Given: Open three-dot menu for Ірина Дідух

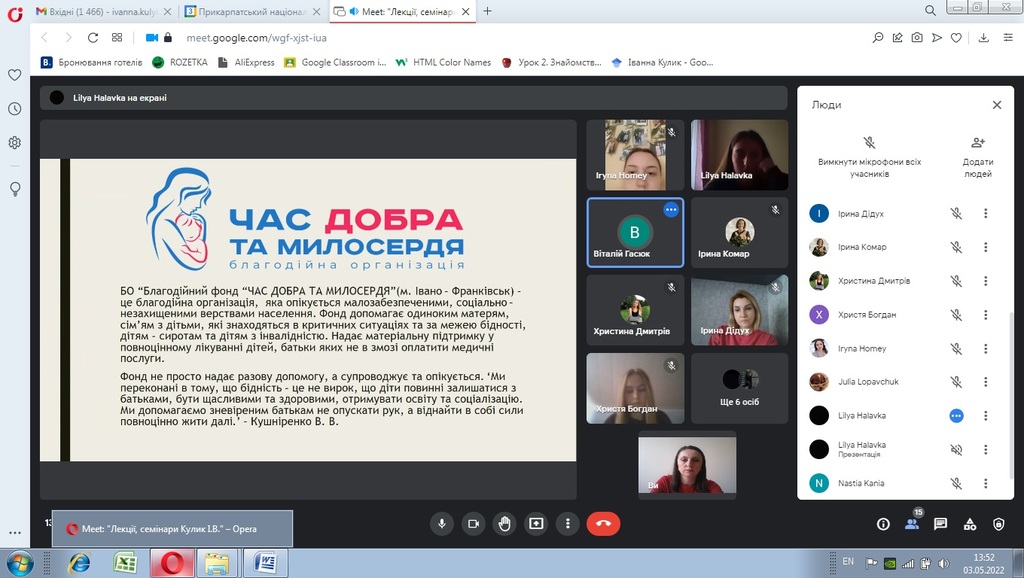Looking at the screenshot, I should coord(985,213).
